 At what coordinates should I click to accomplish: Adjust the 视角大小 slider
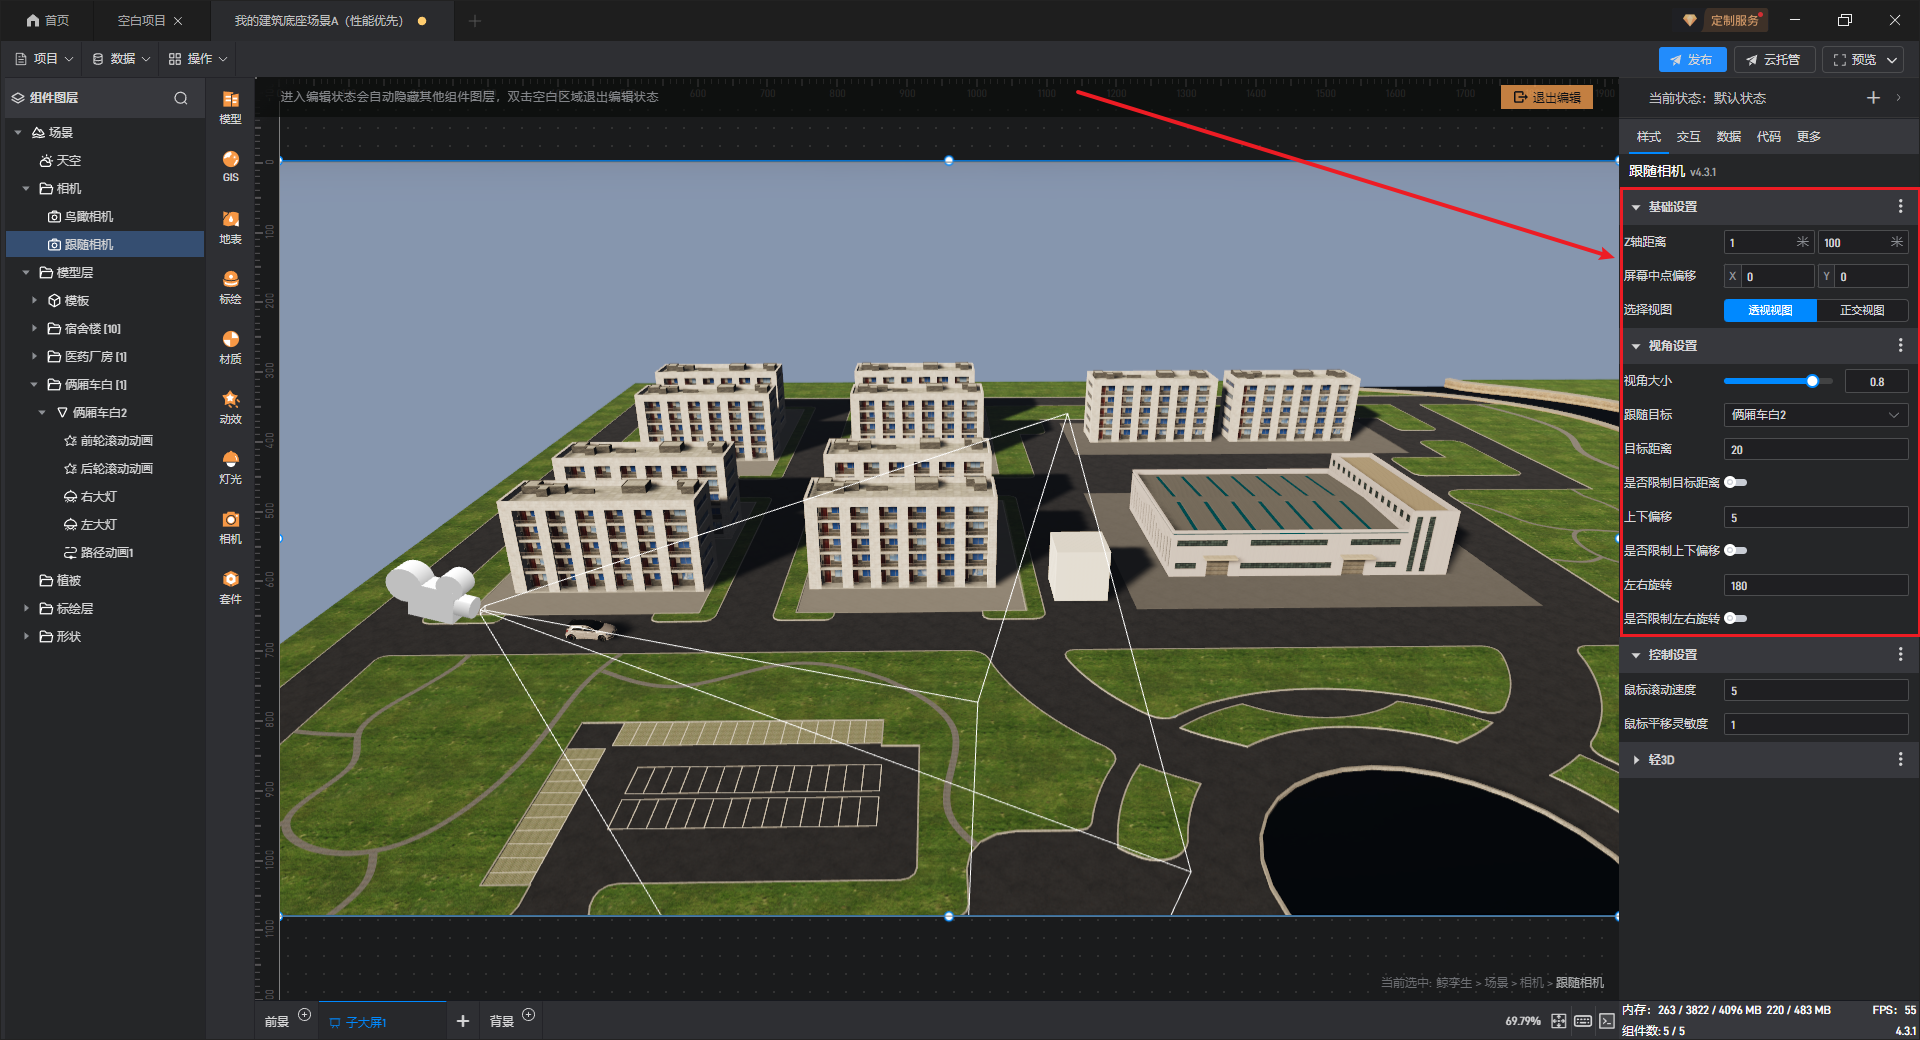pyautogui.click(x=1811, y=381)
